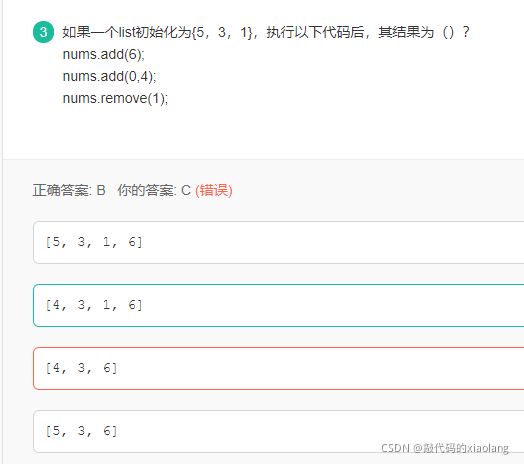Screen dimensions: 524x464
Task: Select the green-outlined option [4, 3, 1, 6]
Action: 278,305
